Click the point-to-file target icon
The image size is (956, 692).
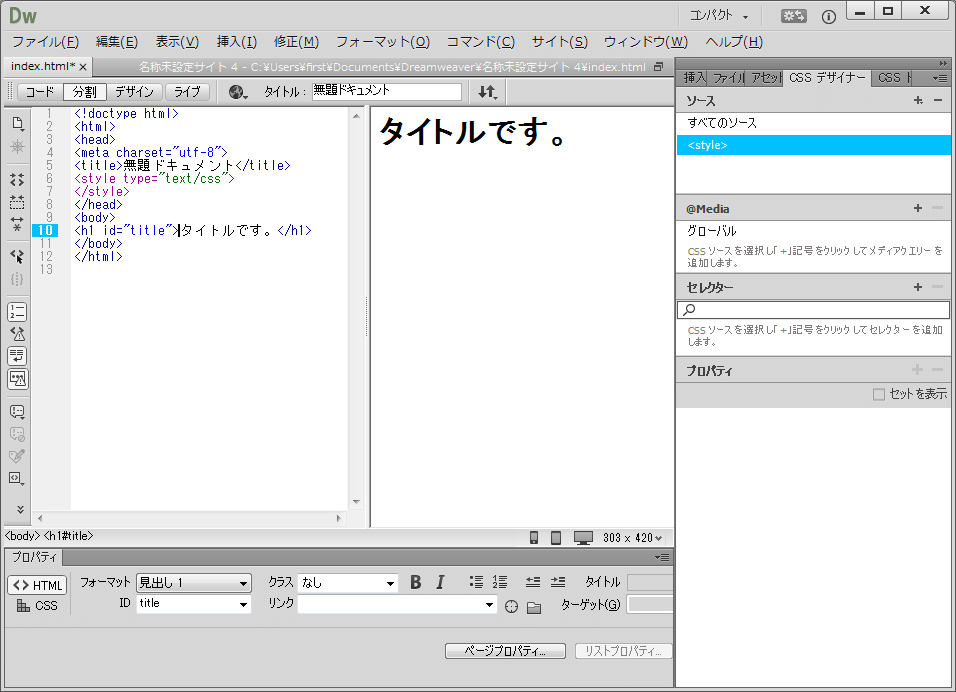511,606
